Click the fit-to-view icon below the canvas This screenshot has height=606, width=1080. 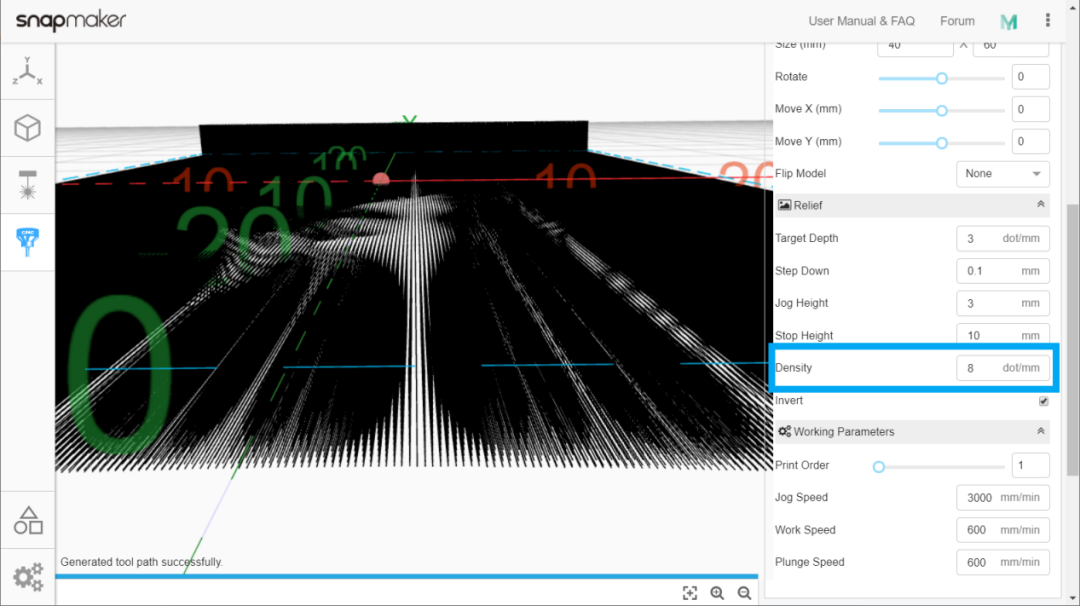coord(689,593)
